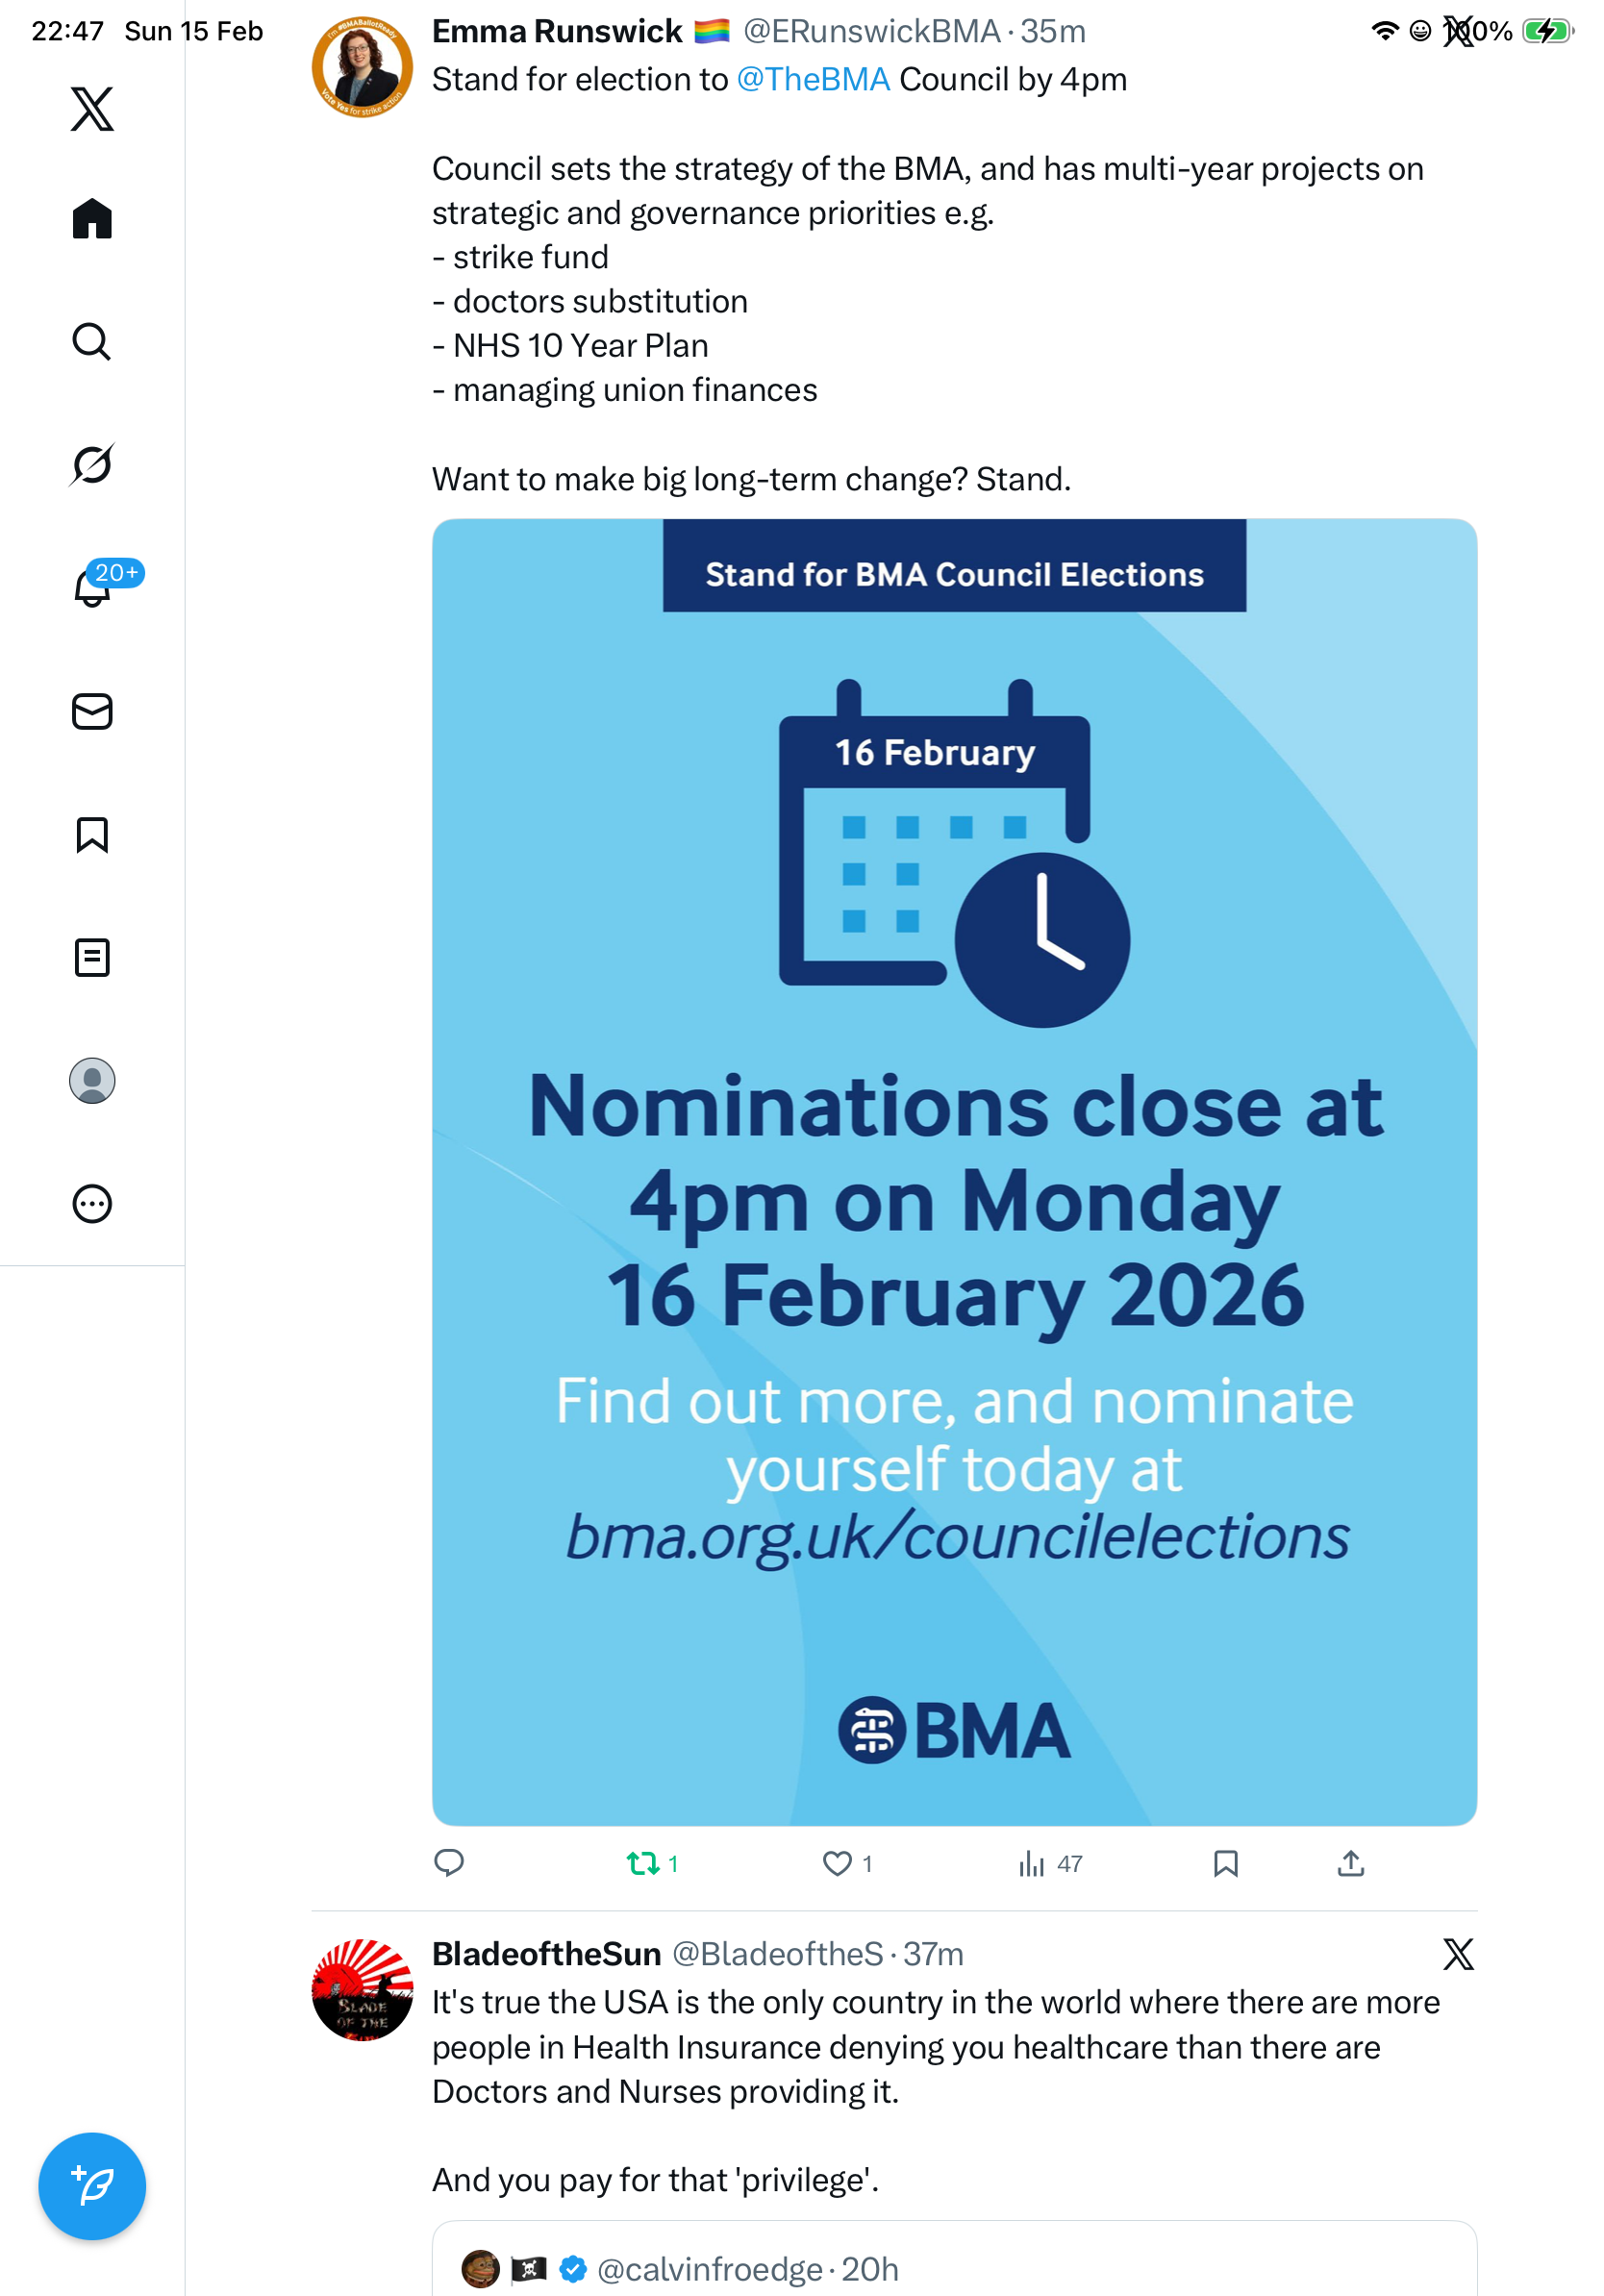Like Emma Runswick's BMA Council post
The width and height of the screenshot is (1604, 2296).
(837, 1863)
